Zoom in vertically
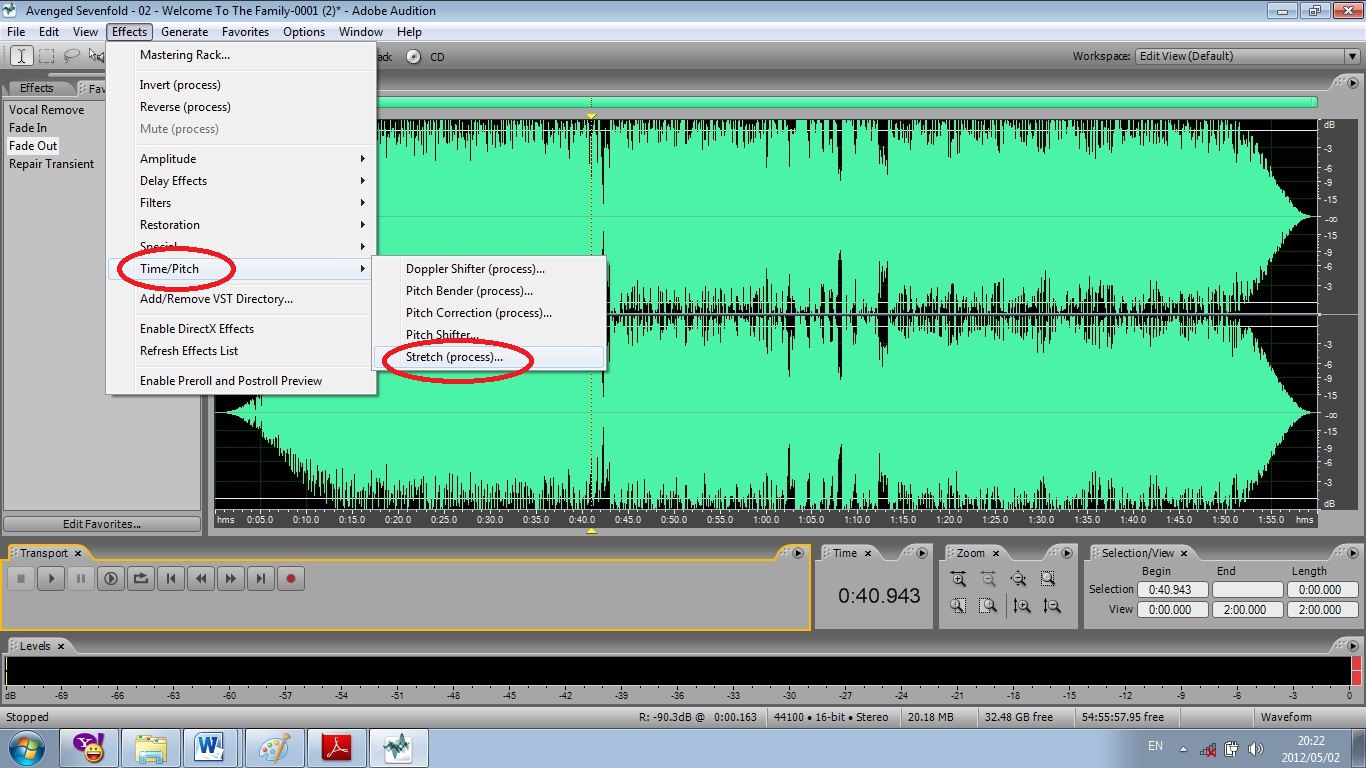This screenshot has height=768, width=1366. point(1021,606)
